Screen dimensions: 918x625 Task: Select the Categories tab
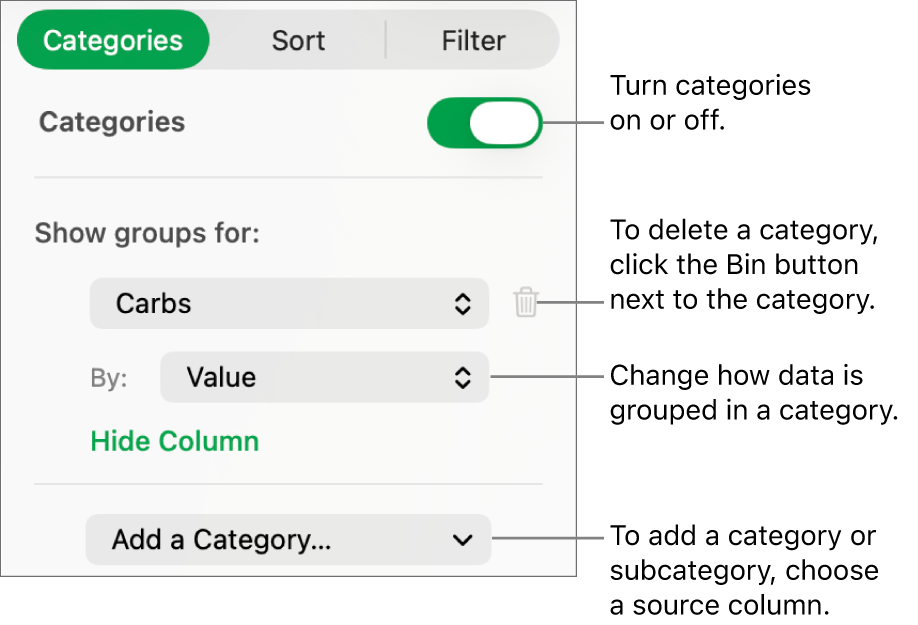[113, 40]
